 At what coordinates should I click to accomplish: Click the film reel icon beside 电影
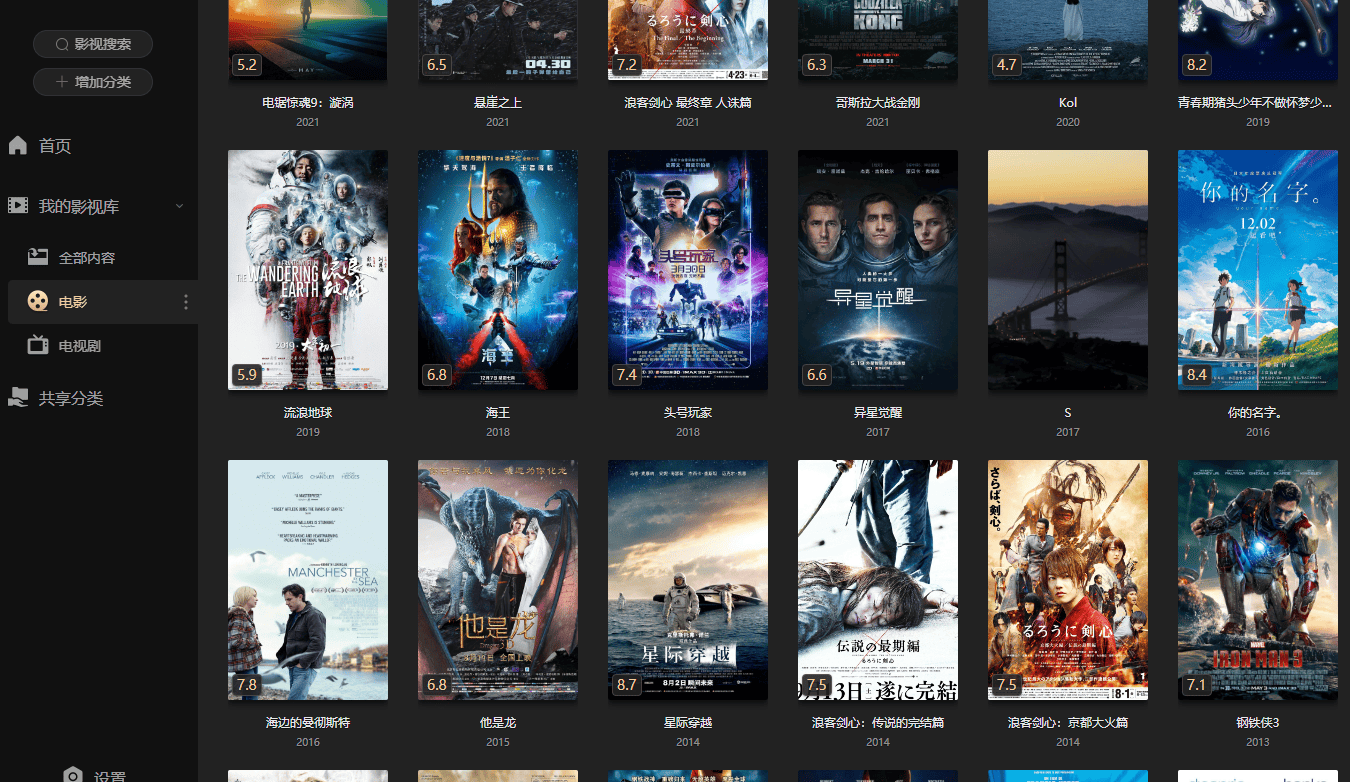click(38, 301)
